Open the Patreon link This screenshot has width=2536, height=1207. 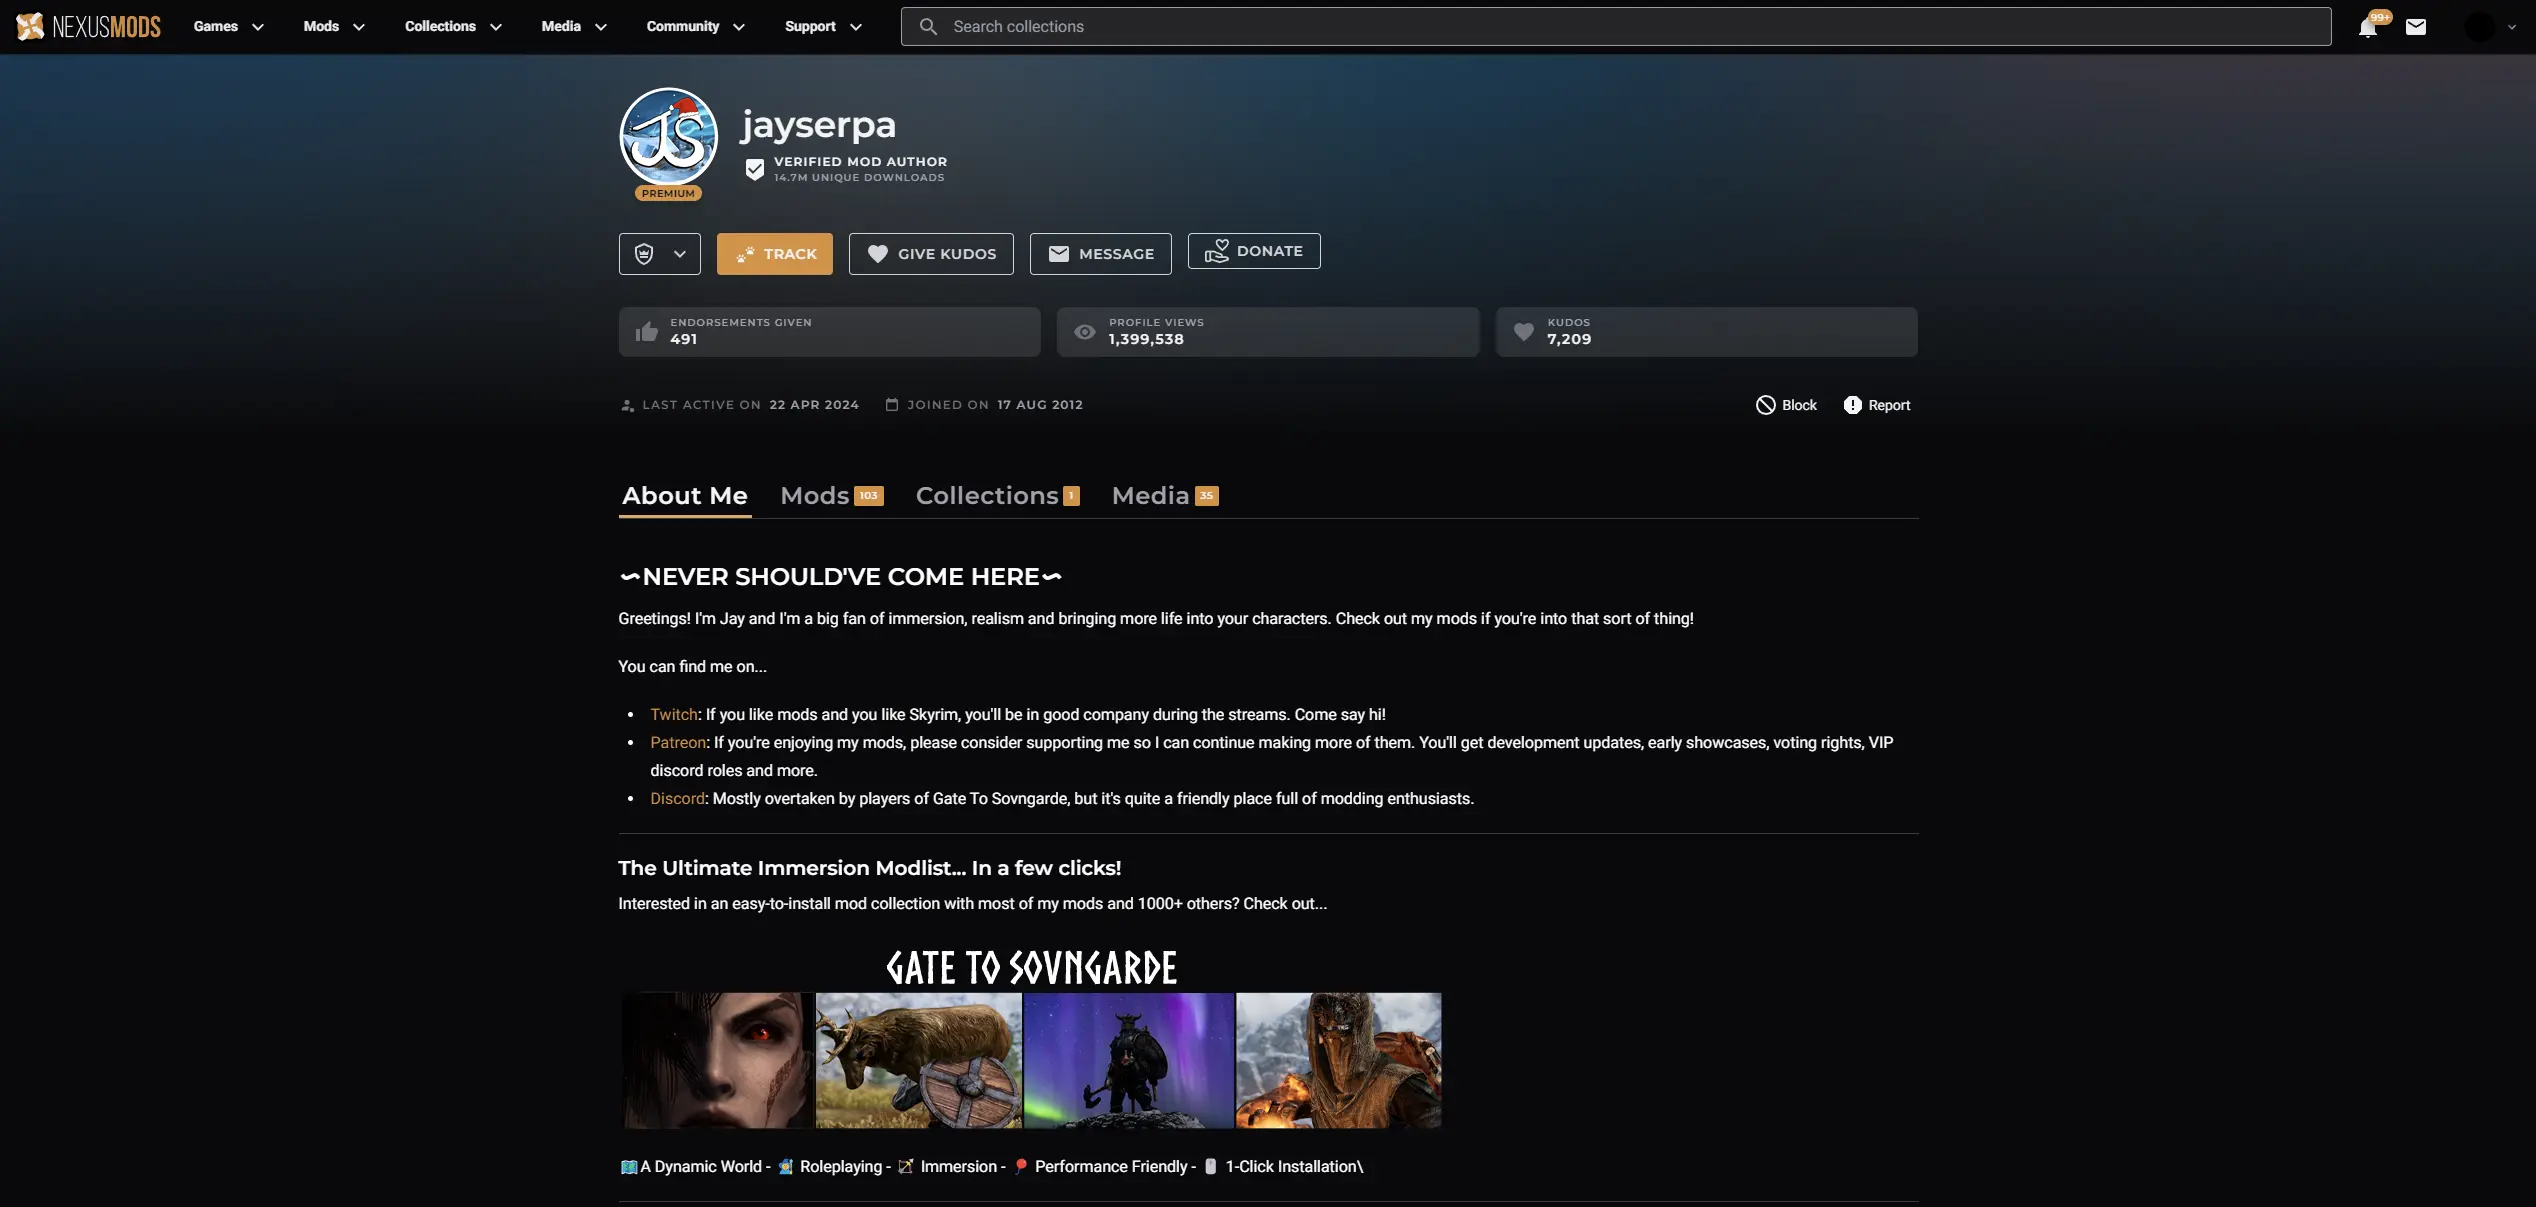coord(678,743)
